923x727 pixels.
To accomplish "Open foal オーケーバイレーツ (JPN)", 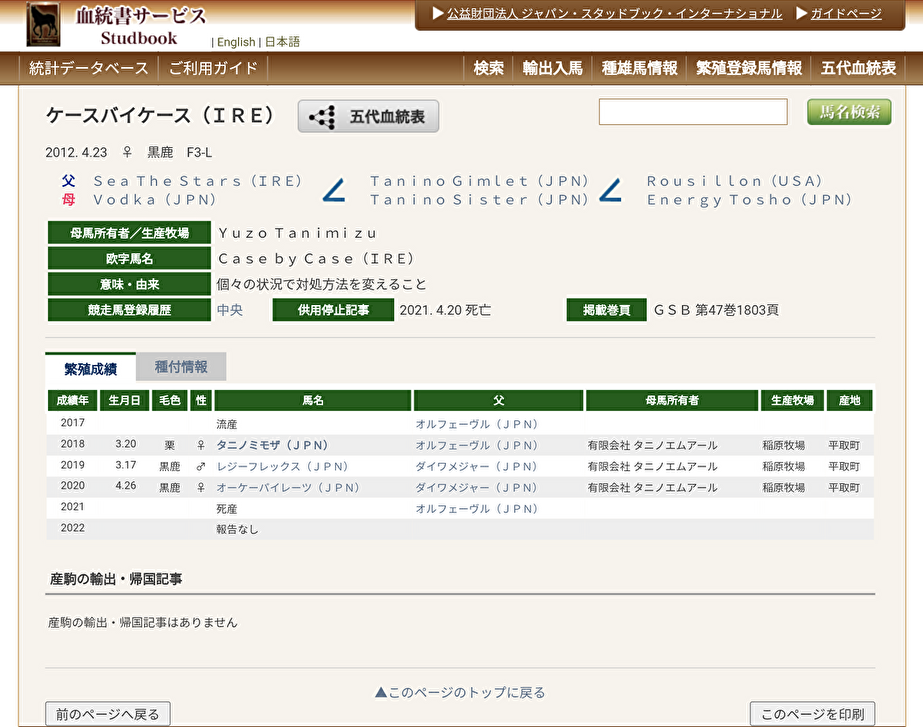I will (288, 487).
